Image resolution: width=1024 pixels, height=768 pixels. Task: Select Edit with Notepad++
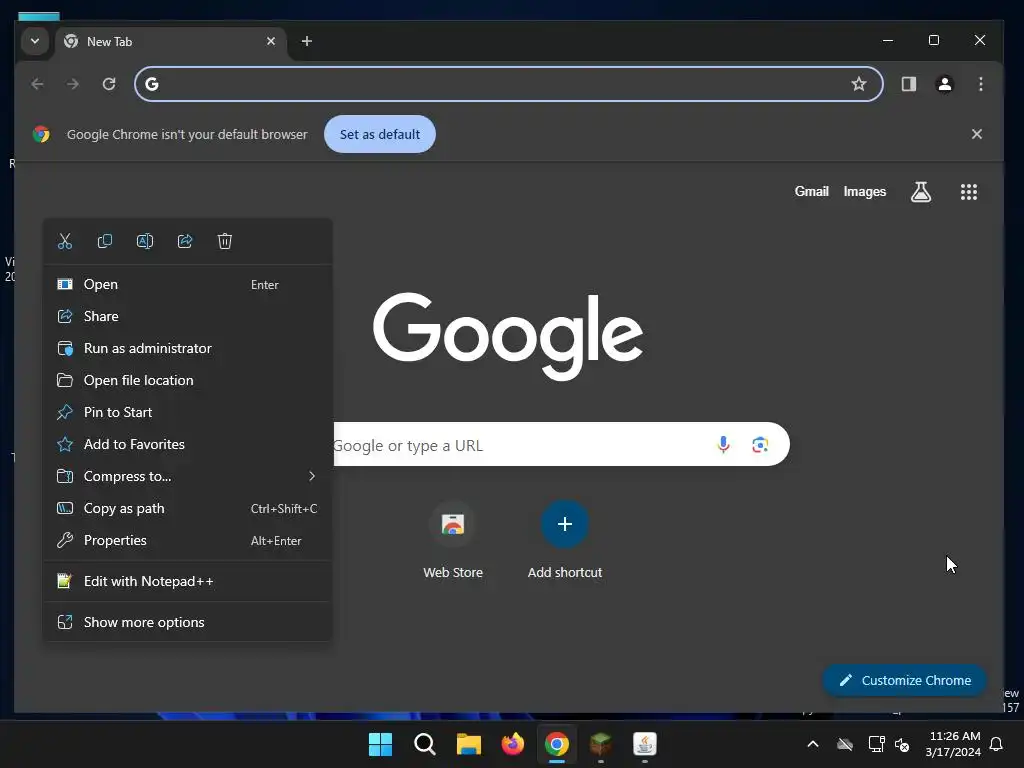tap(187, 581)
